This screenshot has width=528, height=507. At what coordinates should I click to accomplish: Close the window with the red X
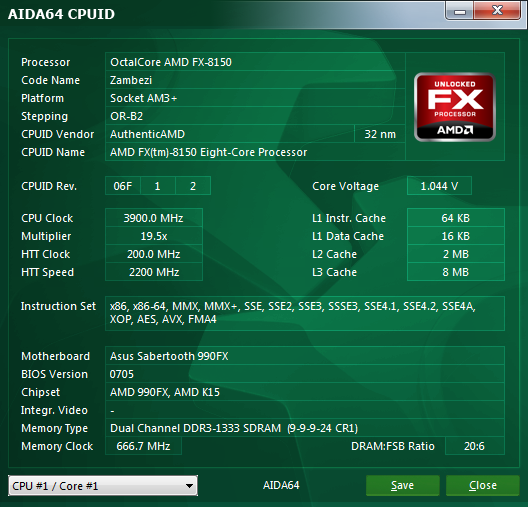497,11
